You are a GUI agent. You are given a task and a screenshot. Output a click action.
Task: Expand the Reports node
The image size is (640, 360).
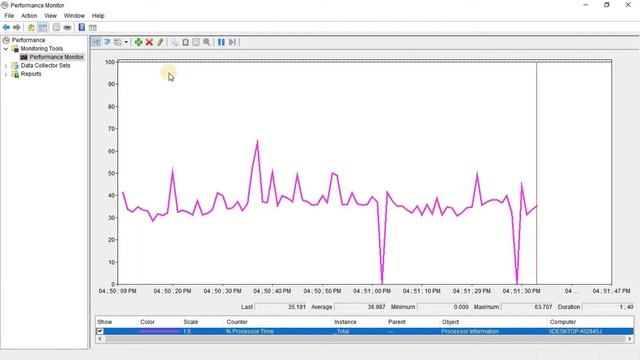pos(6,74)
